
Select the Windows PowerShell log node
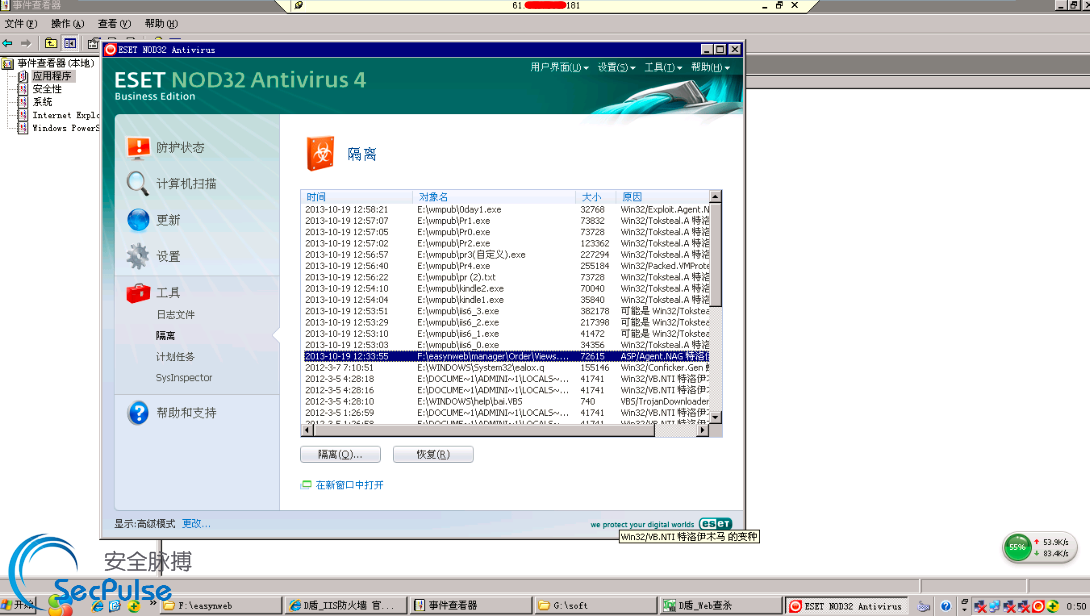coord(66,129)
